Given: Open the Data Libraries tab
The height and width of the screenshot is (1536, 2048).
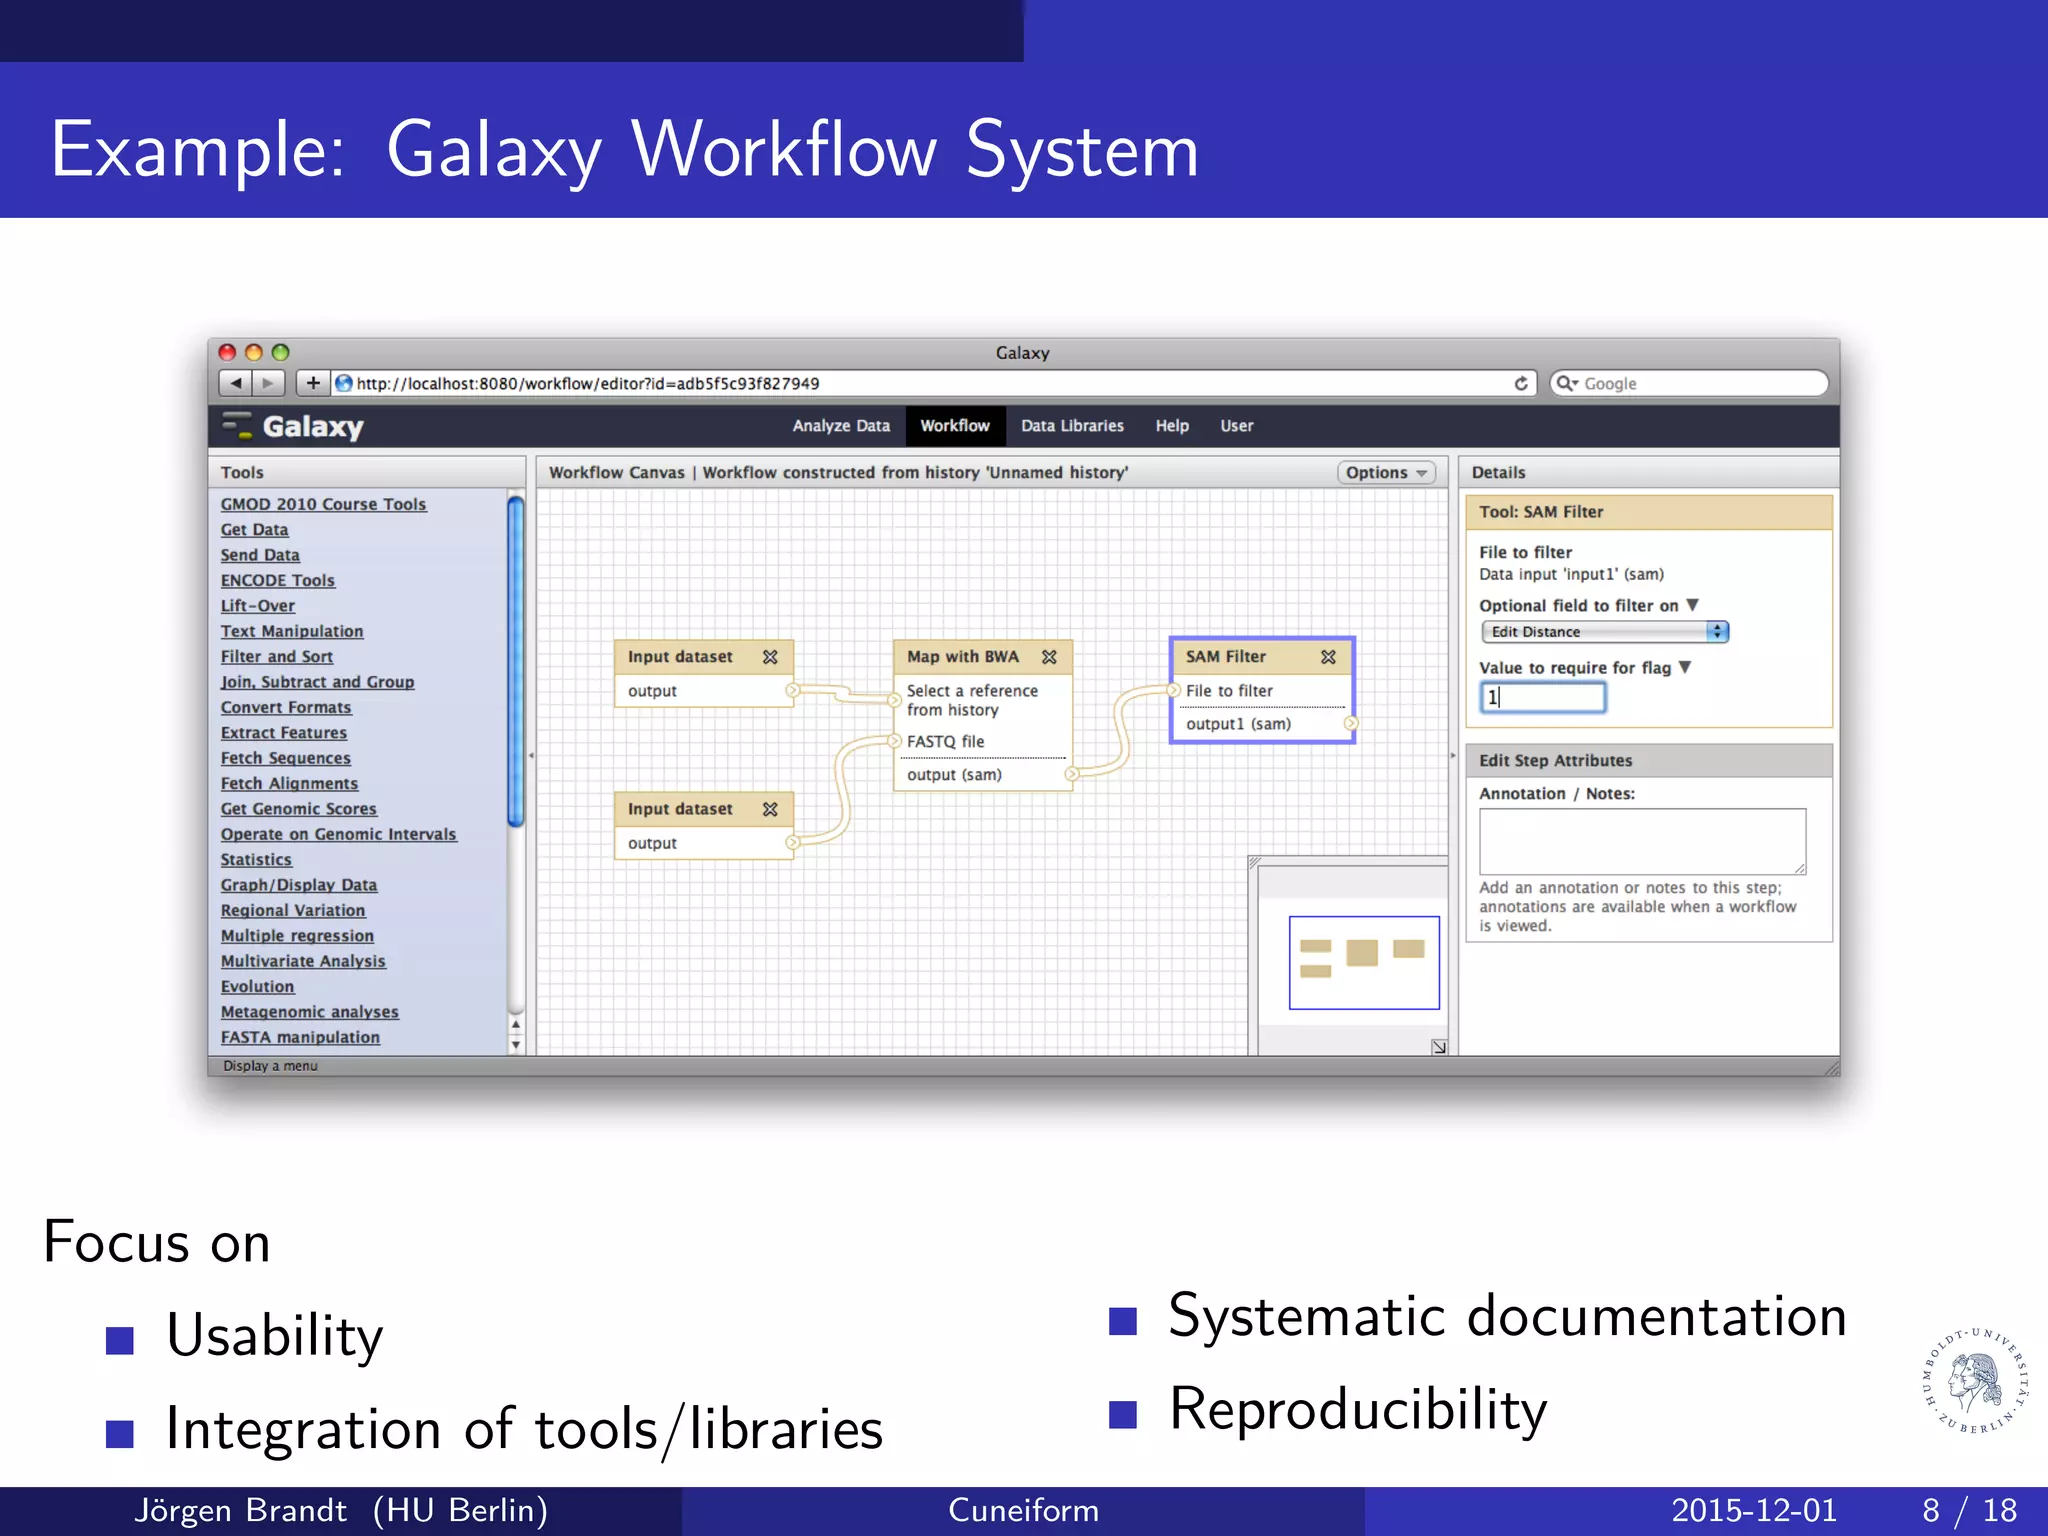Looking at the screenshot, I should click(1072, 426).
